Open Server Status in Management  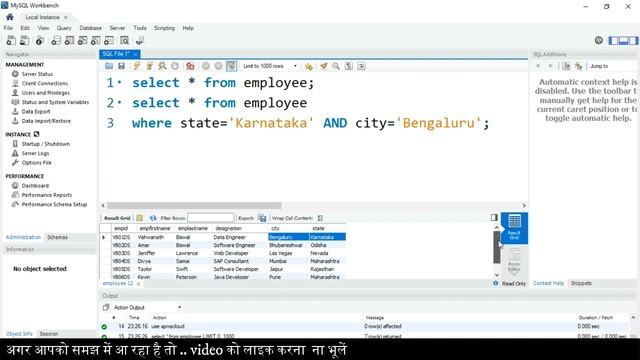pyautogui.click(x=37, y=74)
